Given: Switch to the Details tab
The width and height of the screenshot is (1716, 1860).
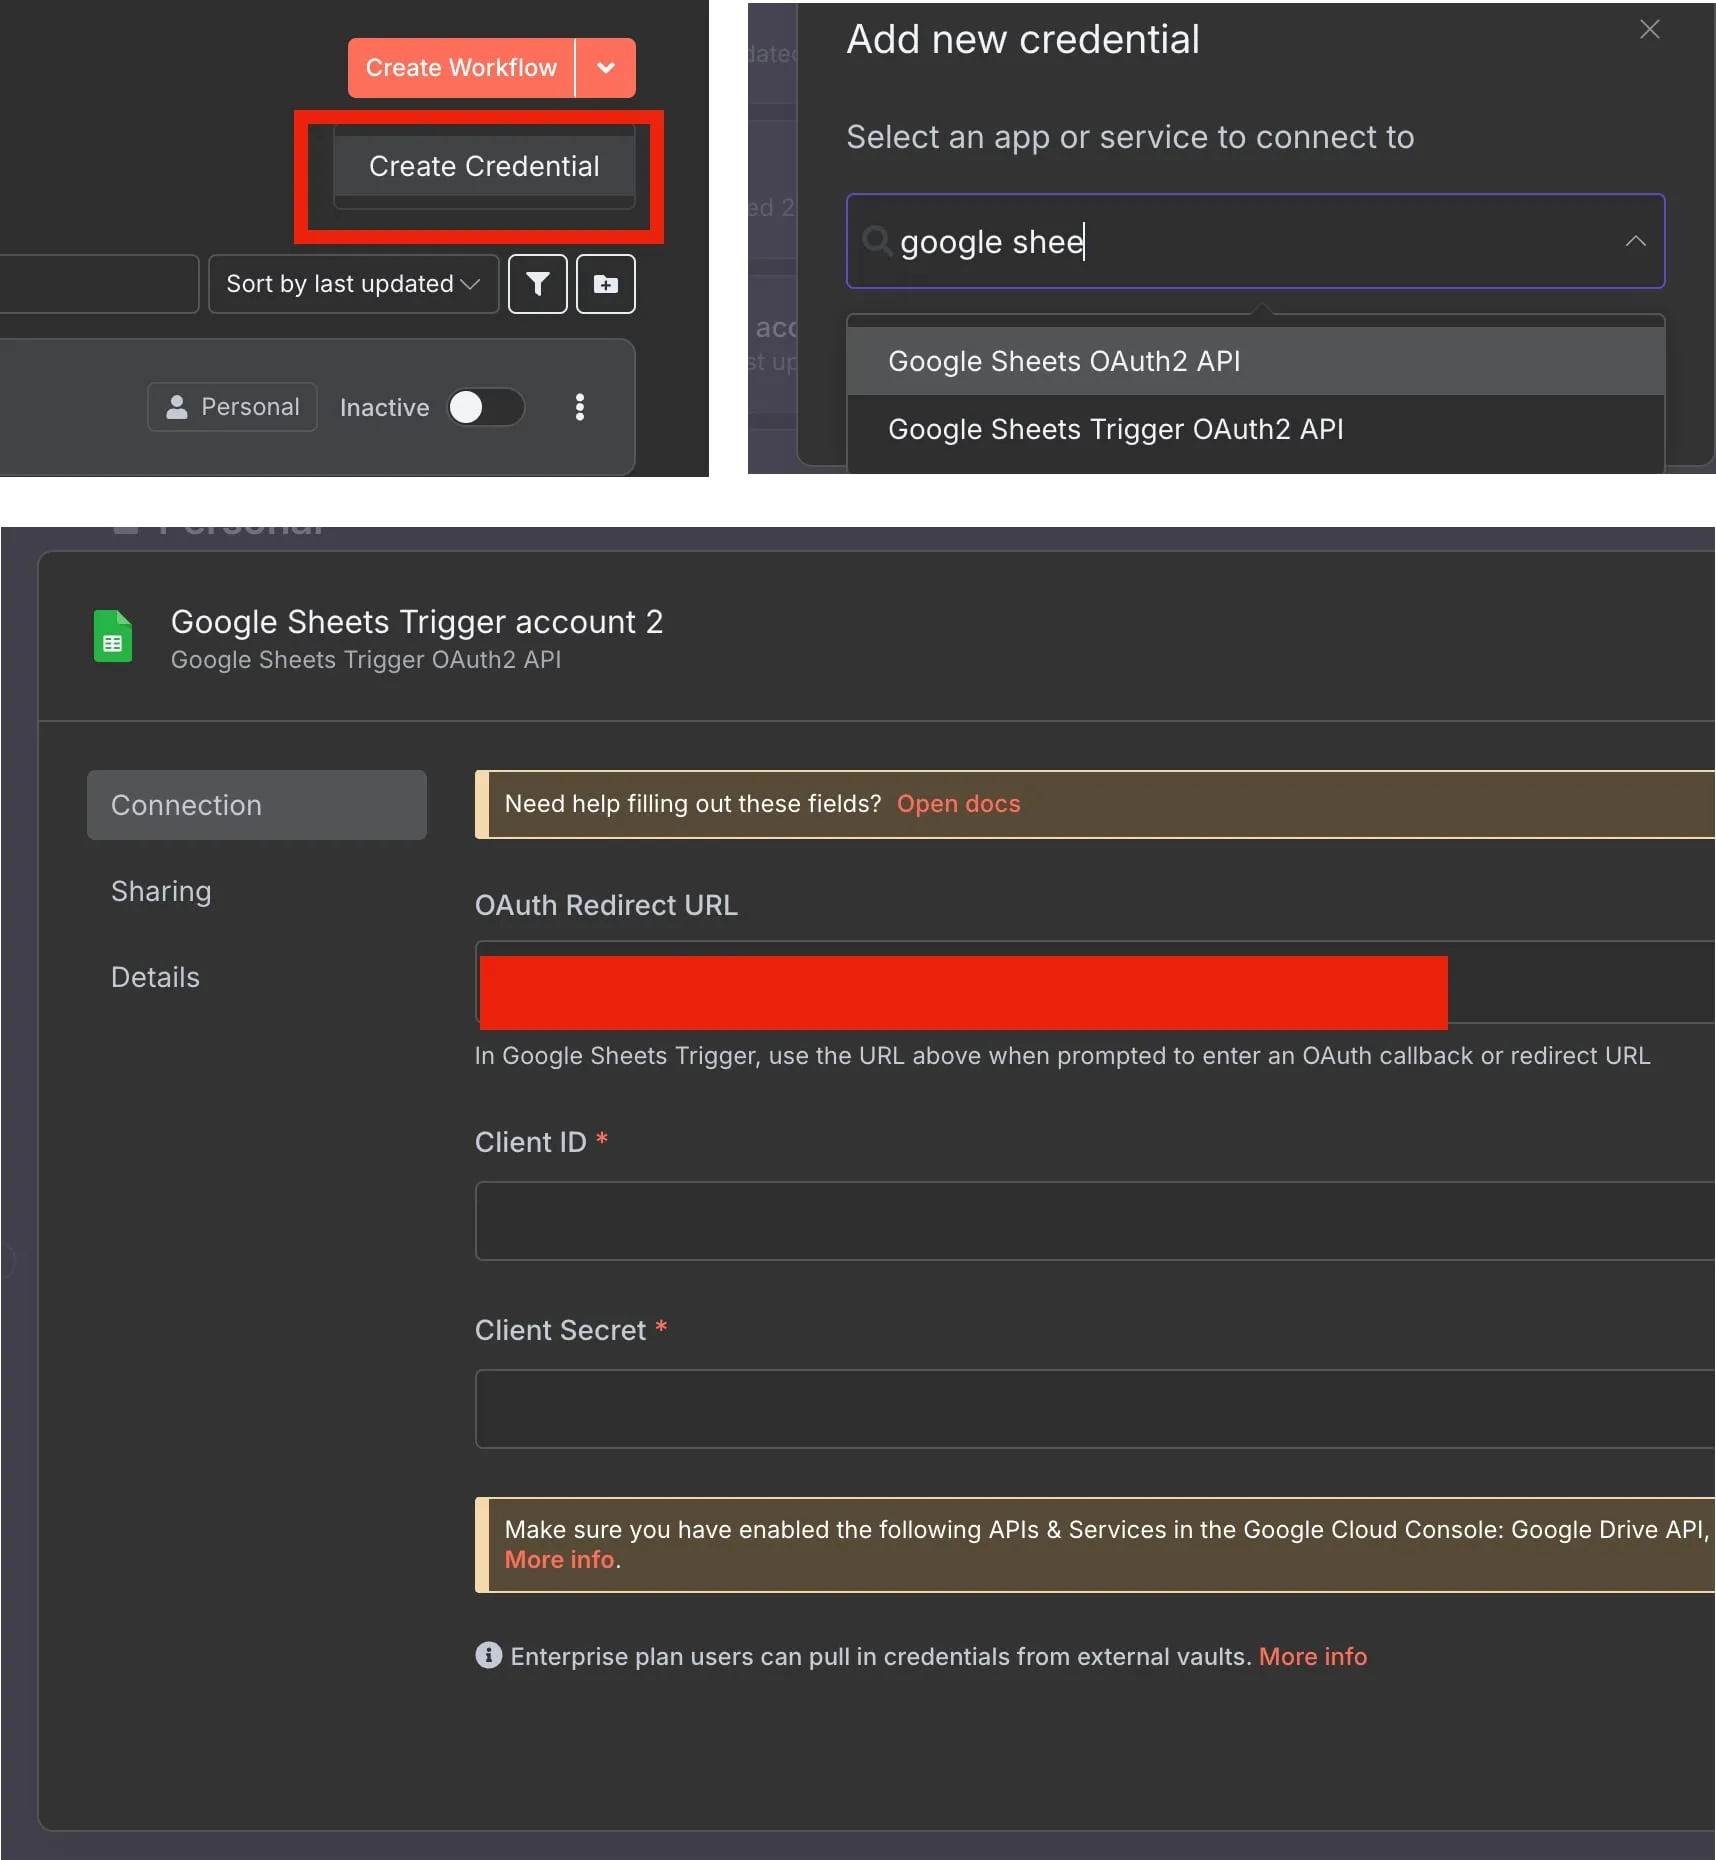Looking at the screenshot, I should tap(155, 977).
